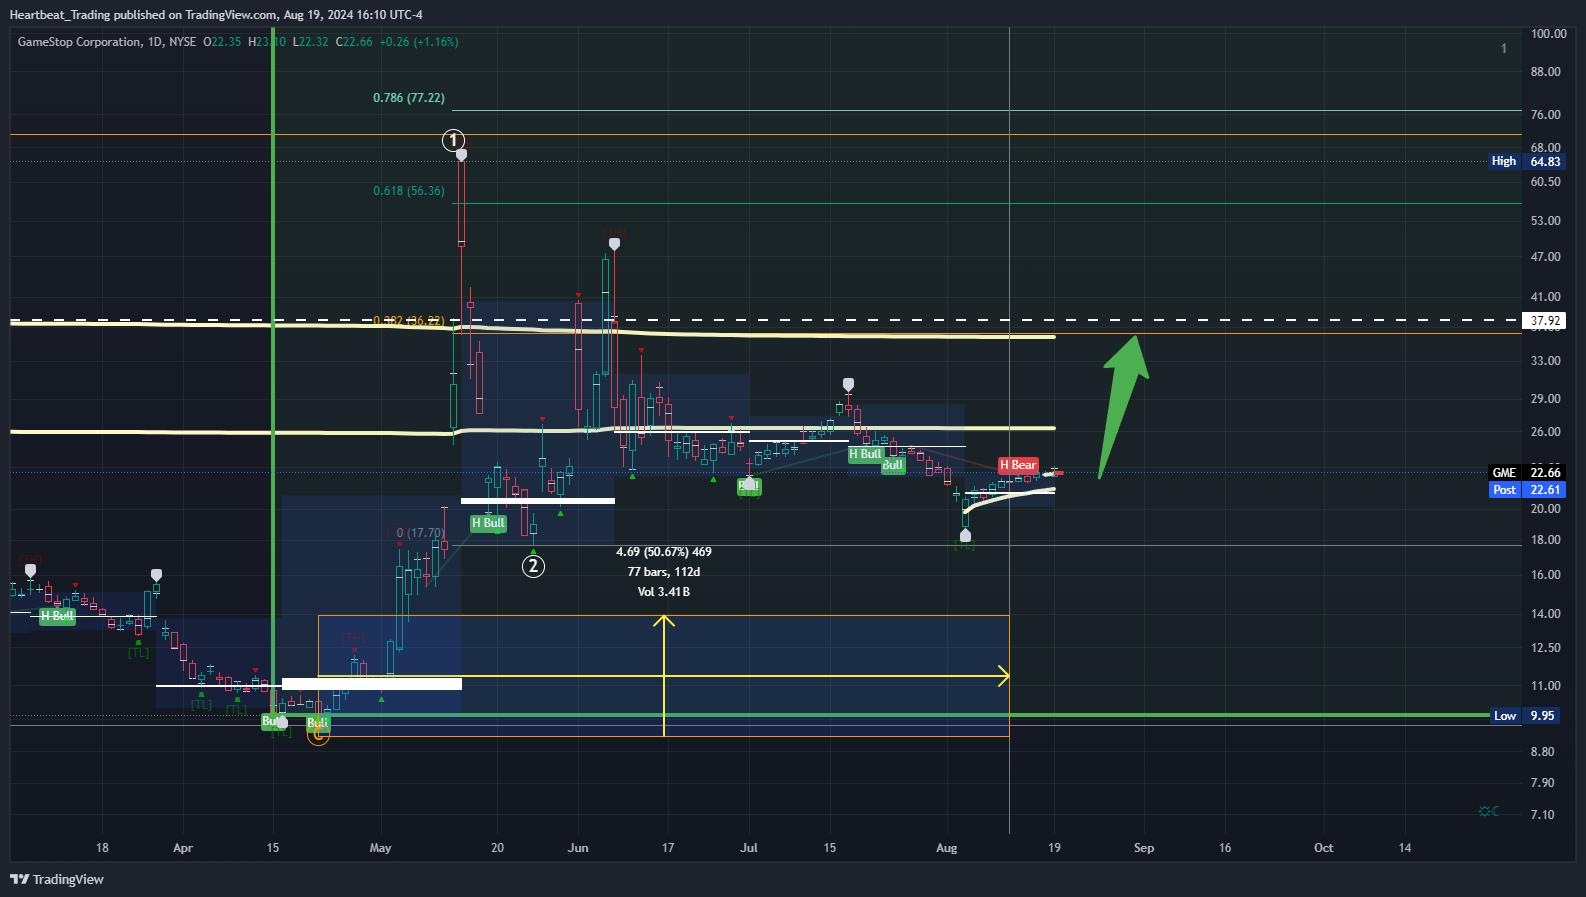Screen dimensions: 1586x897
Task: Select the circled number 1 wave label
Action: point(453,140)
